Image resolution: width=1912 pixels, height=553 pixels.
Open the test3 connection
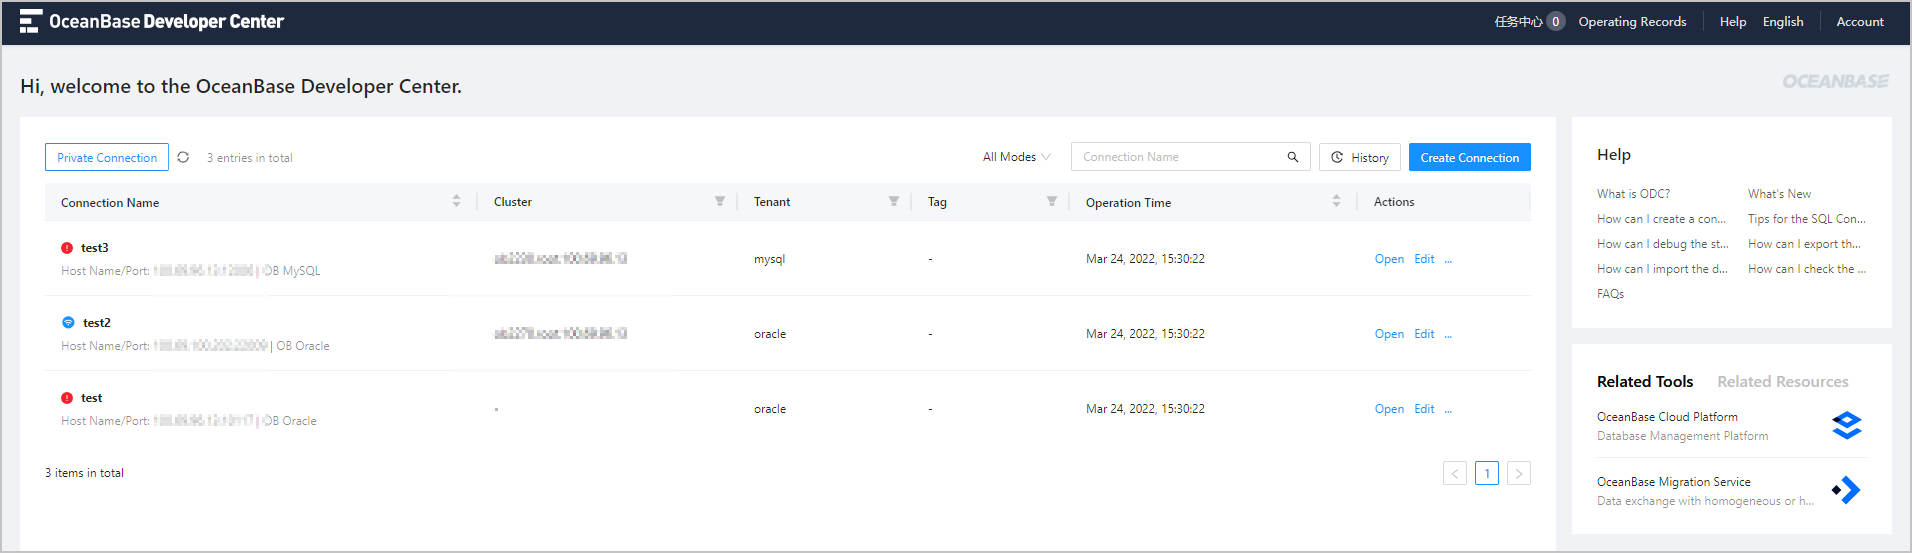(1389, 259)
